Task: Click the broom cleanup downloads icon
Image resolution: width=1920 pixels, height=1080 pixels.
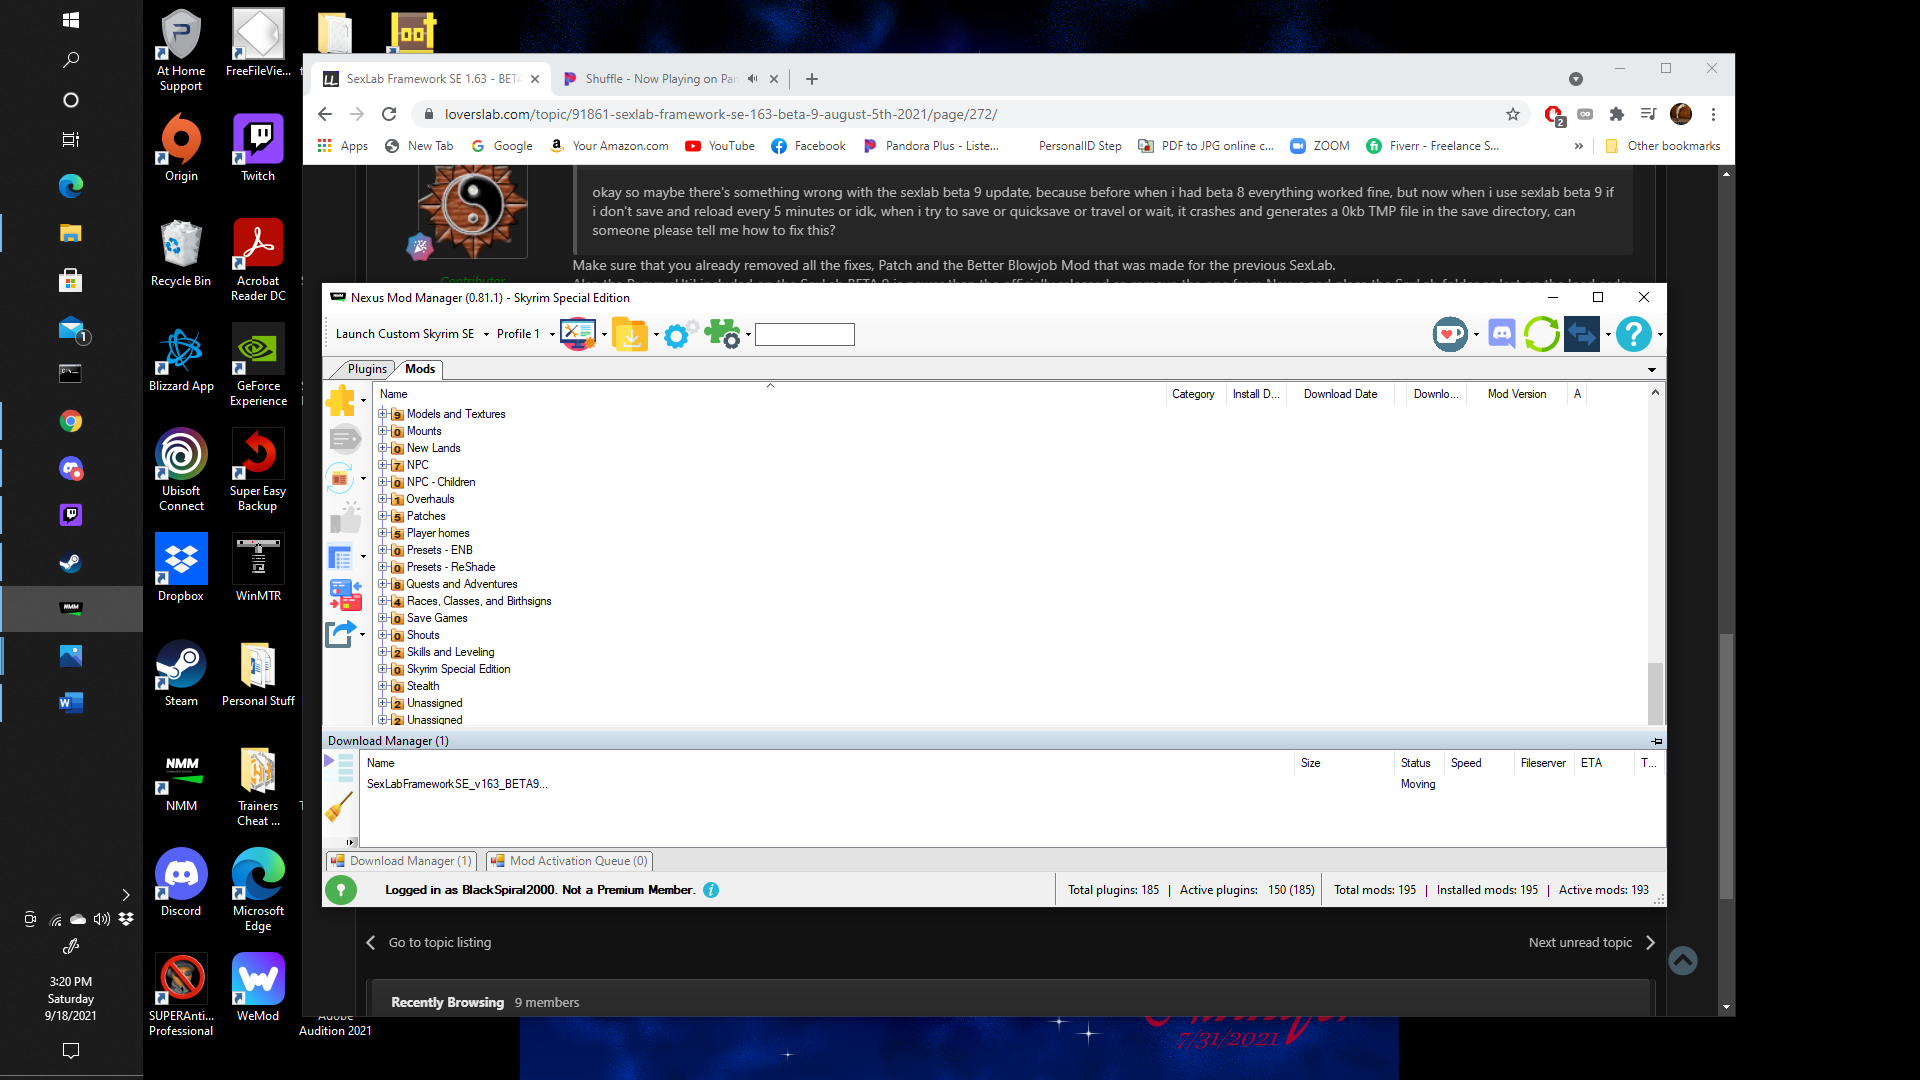Action: pos(339,806)
